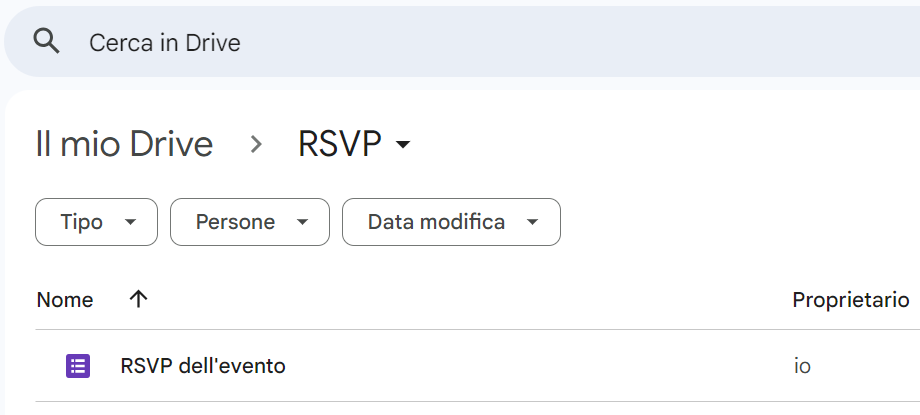The height and width of the screenshot is (415, 920).
Task: Expand the Persone filter arrow
Action: [x=302, y=222]
